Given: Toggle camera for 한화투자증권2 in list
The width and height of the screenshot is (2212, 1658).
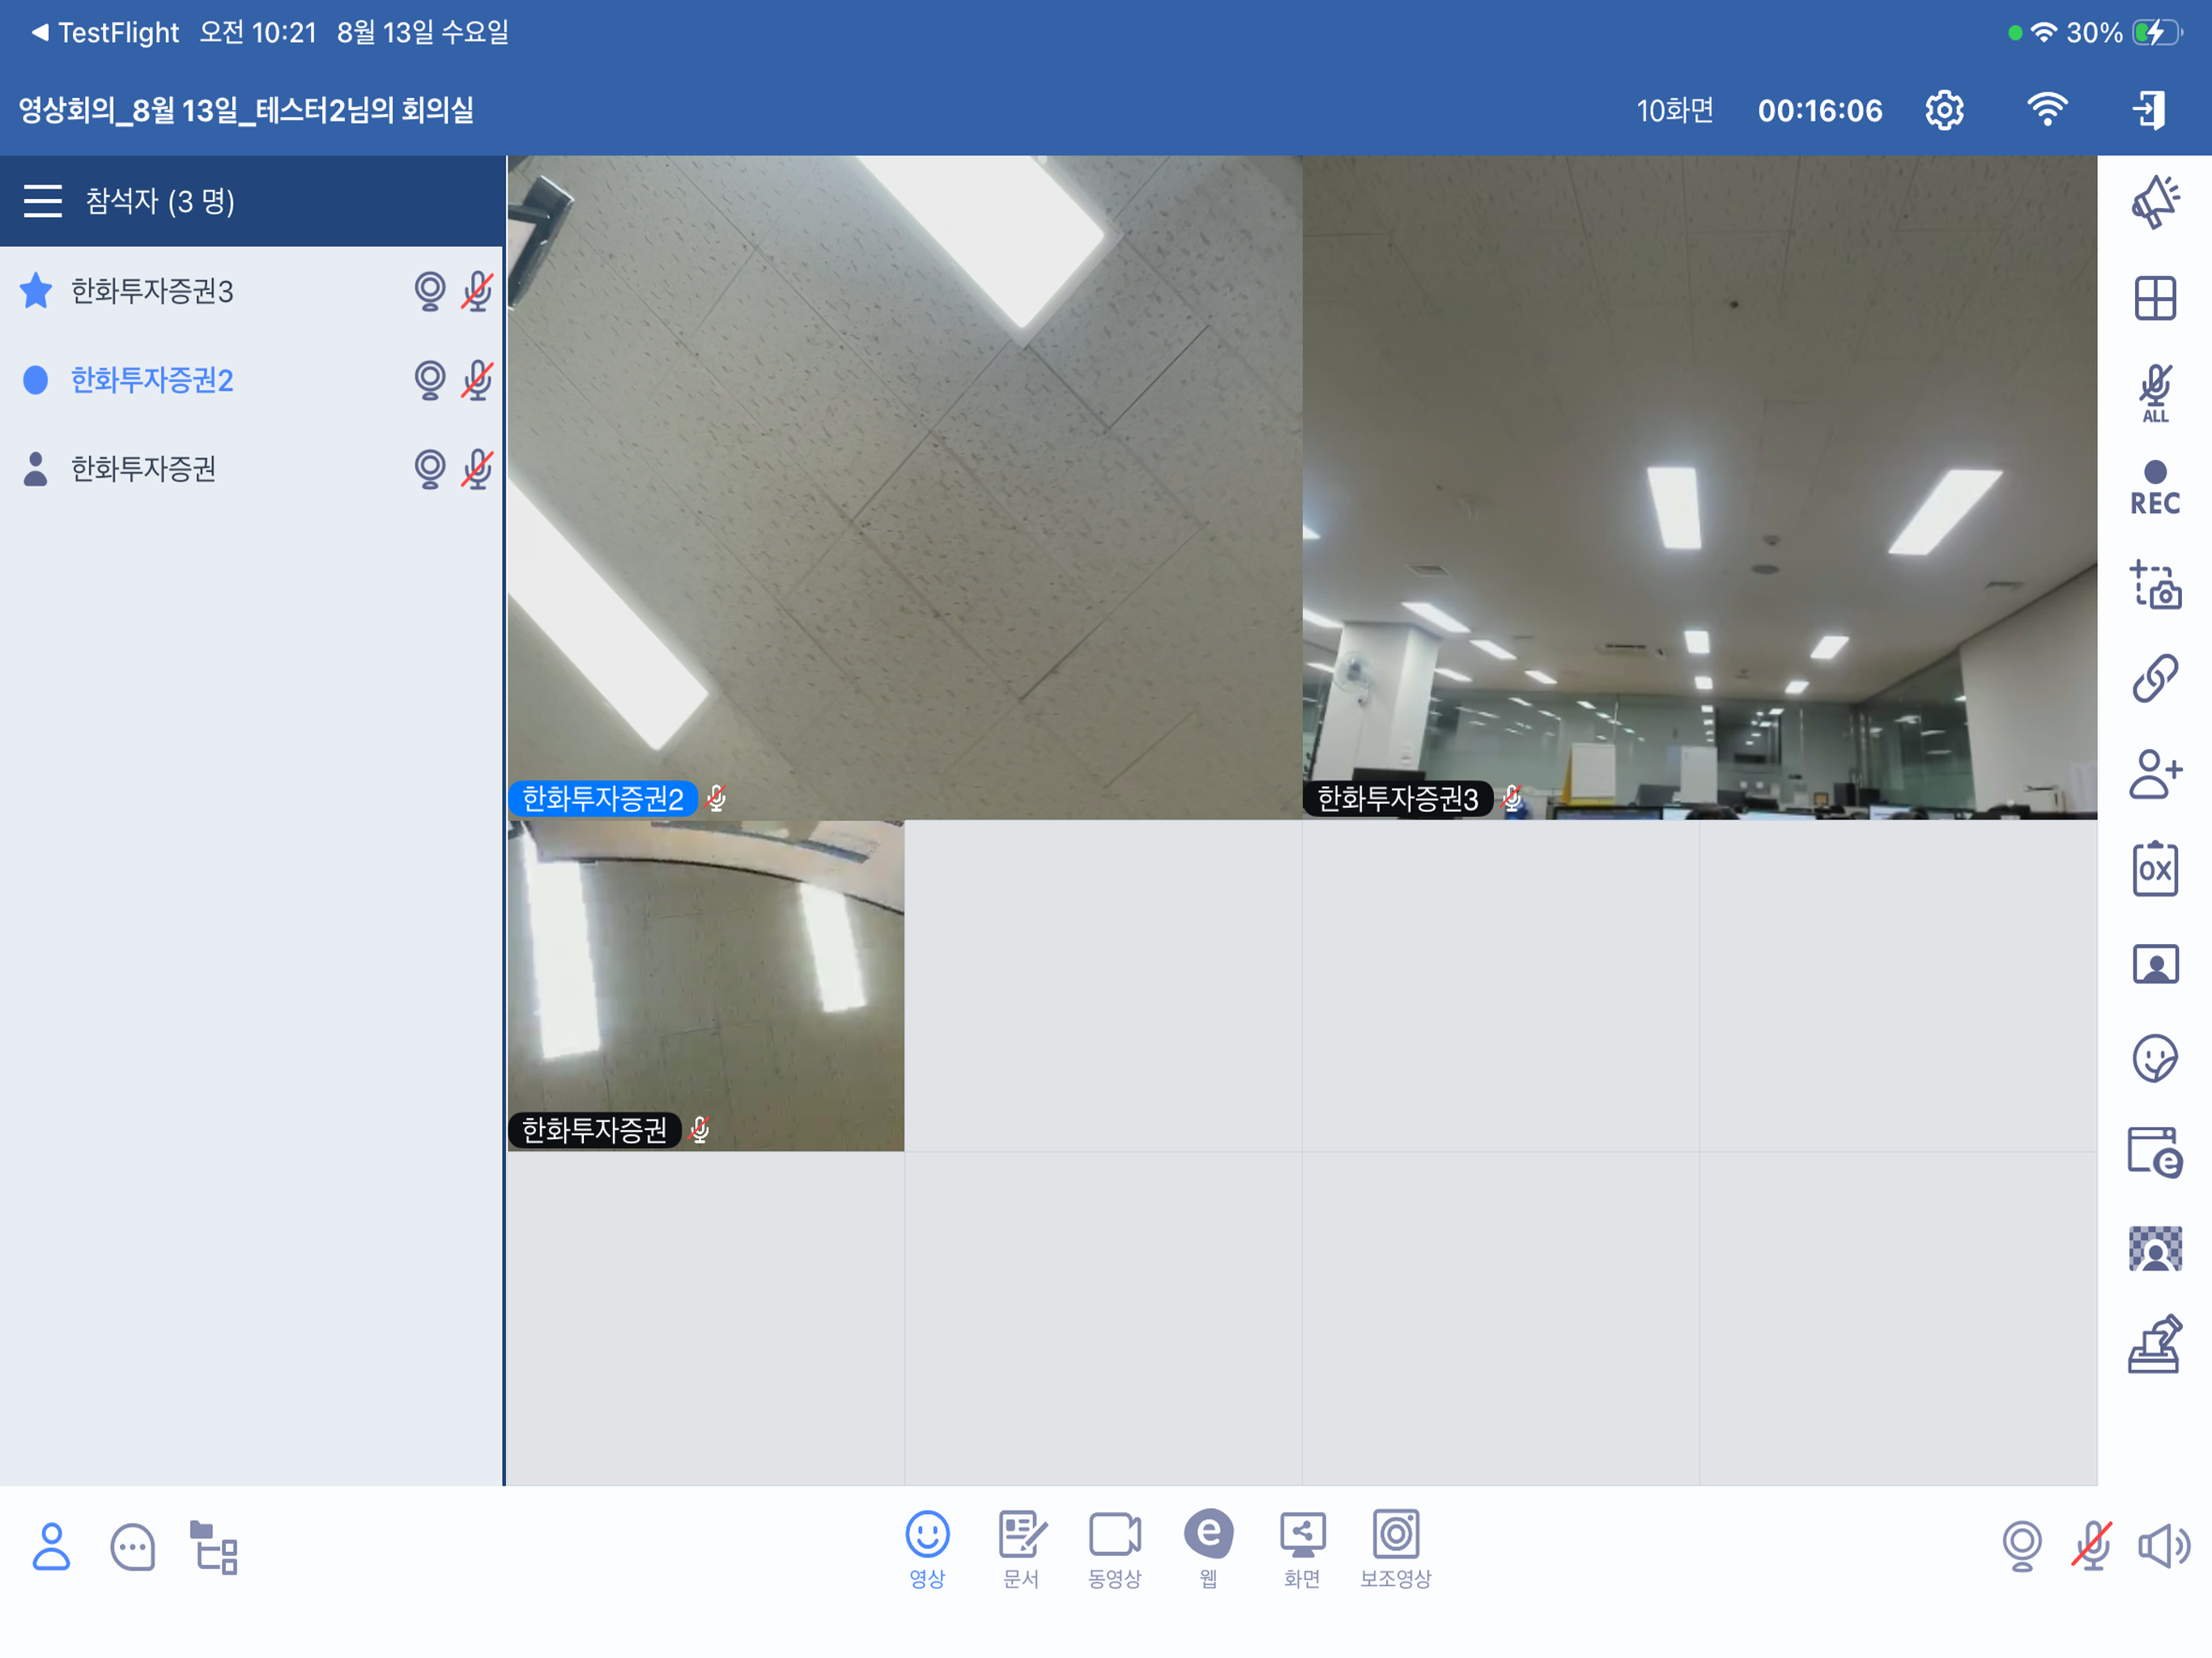Looking at the screenshot, I should click(430, 380).
